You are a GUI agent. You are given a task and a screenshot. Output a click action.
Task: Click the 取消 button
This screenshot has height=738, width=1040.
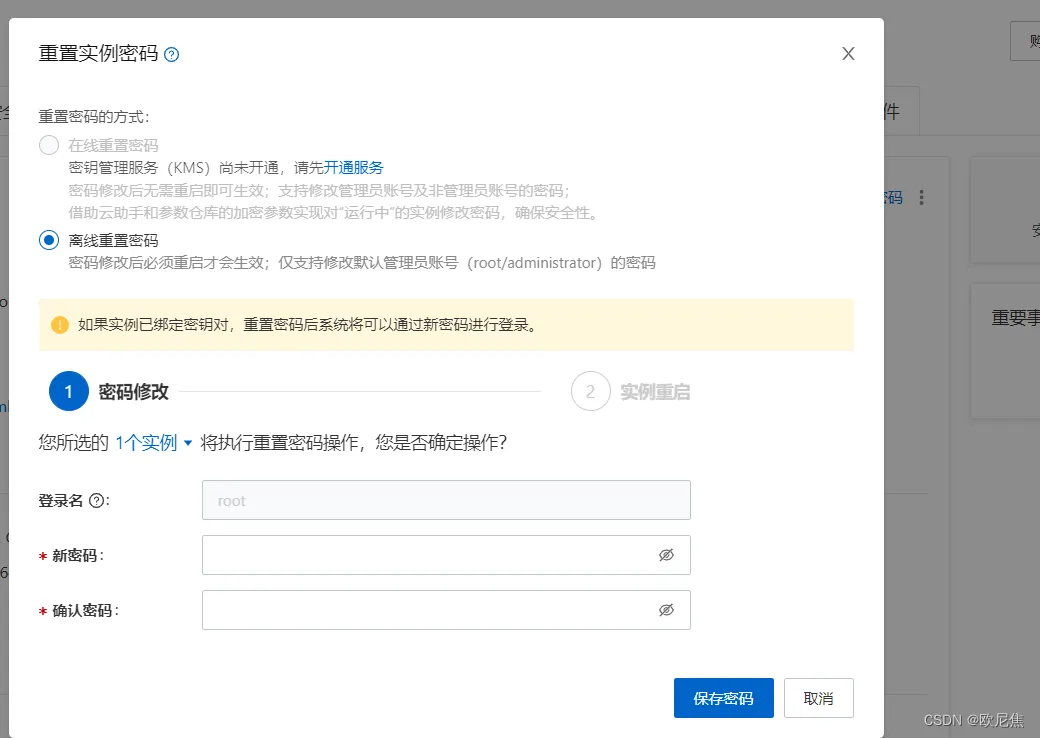point(818,697)
